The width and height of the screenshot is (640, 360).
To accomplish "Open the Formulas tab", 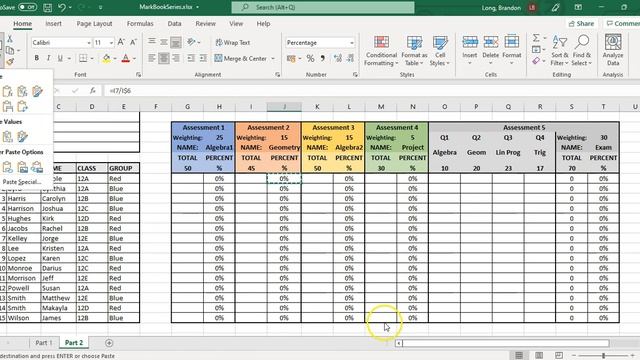I will [x=140, y=24].
